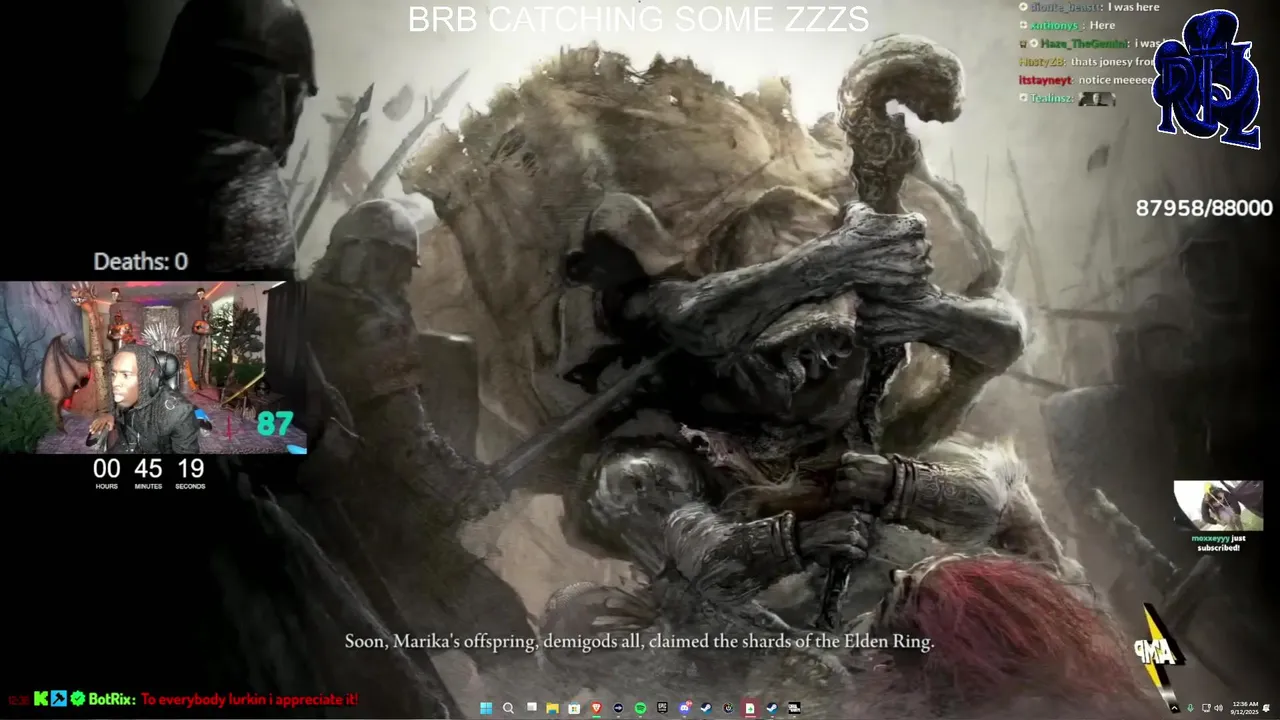Click the AMP logo overlay
Viewport: 1280px width, 720px height.
point(1158,650)
